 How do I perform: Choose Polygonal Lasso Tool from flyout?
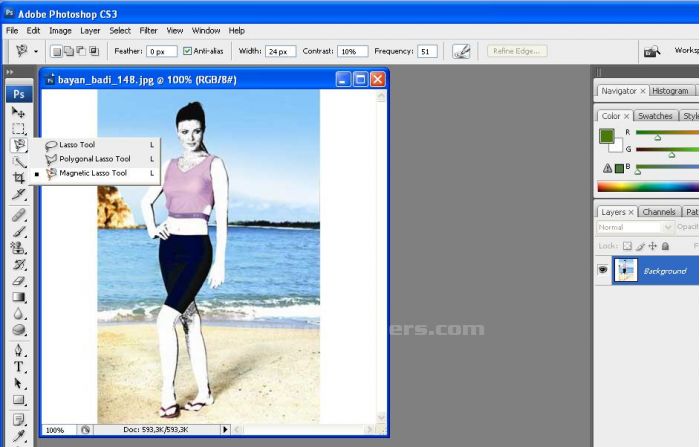(95, 159)
